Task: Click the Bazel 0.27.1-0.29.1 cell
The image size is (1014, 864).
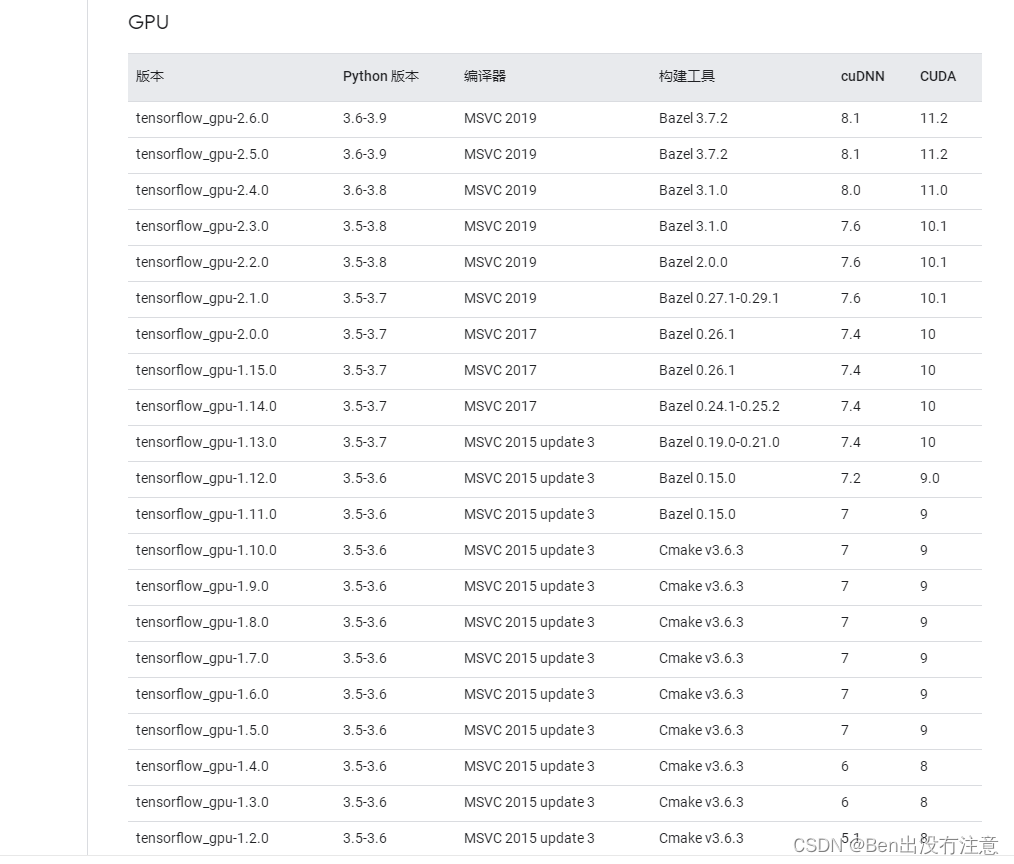Action: (719, 299)
